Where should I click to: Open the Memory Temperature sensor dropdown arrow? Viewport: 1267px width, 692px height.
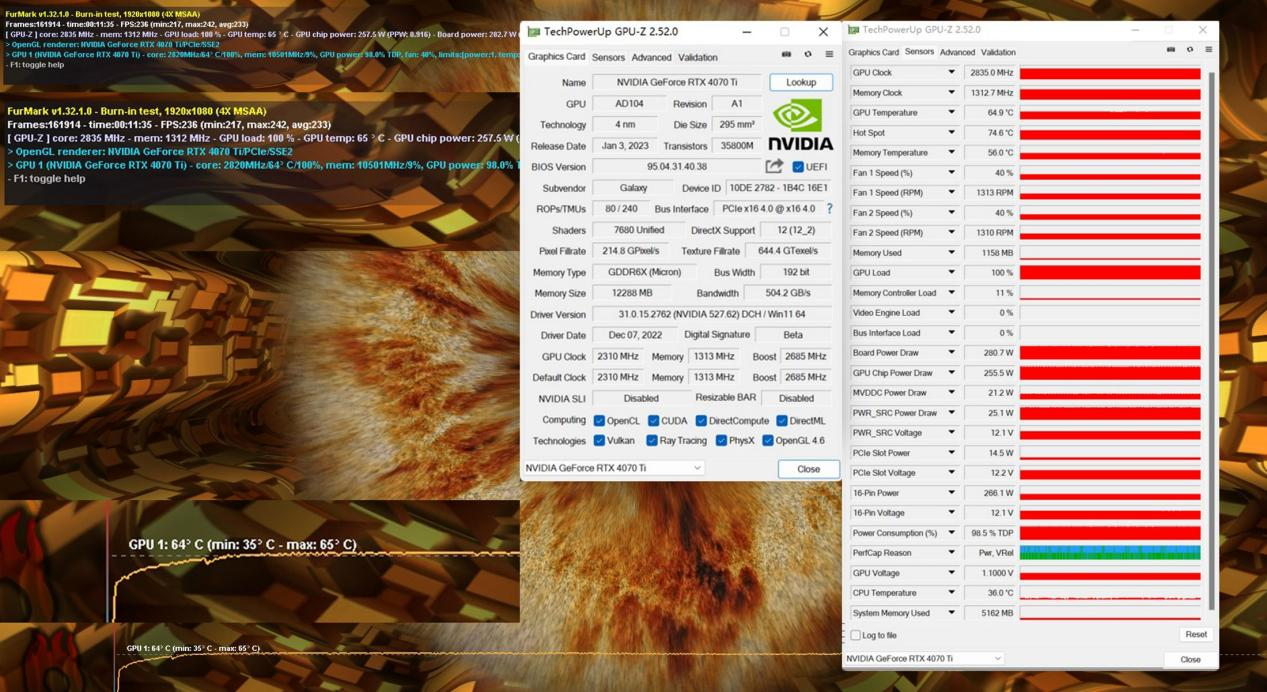click(x=951, y=153)
